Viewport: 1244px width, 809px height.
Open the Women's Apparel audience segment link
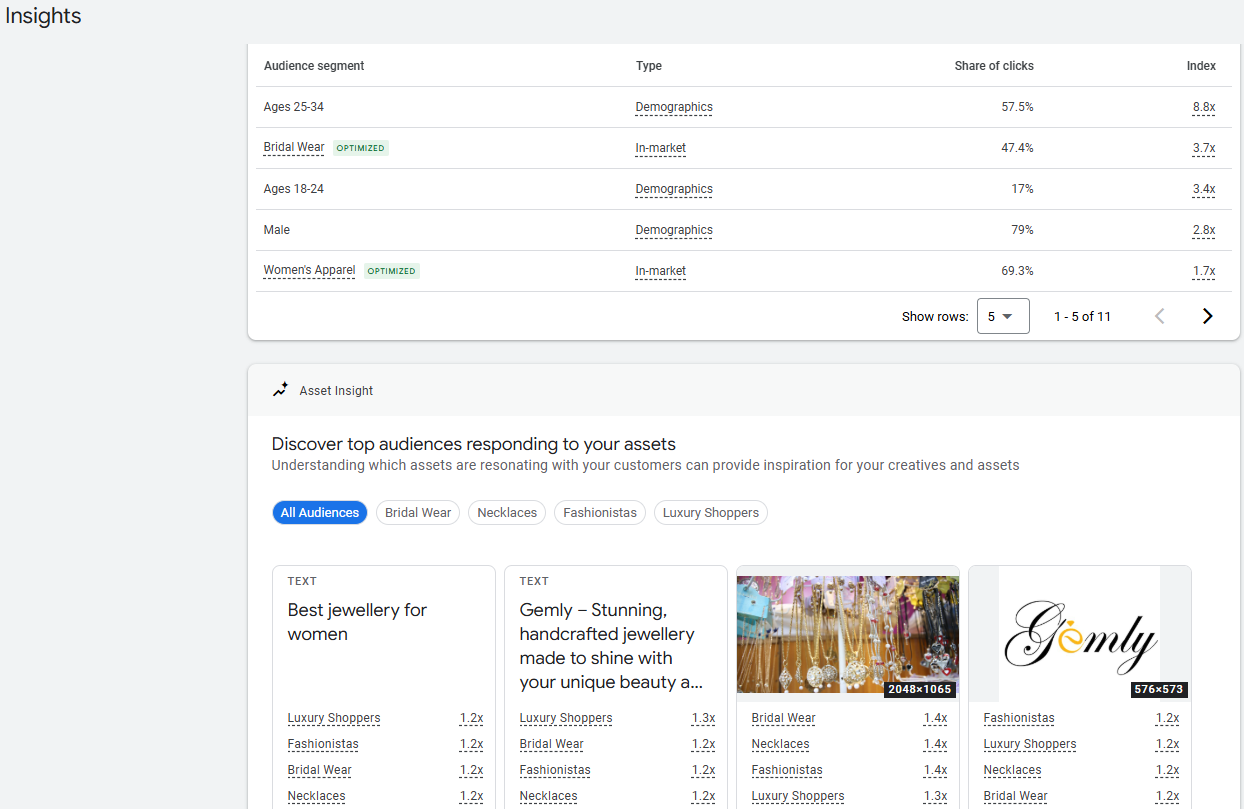pyautogui.click(x=309, y=270)
